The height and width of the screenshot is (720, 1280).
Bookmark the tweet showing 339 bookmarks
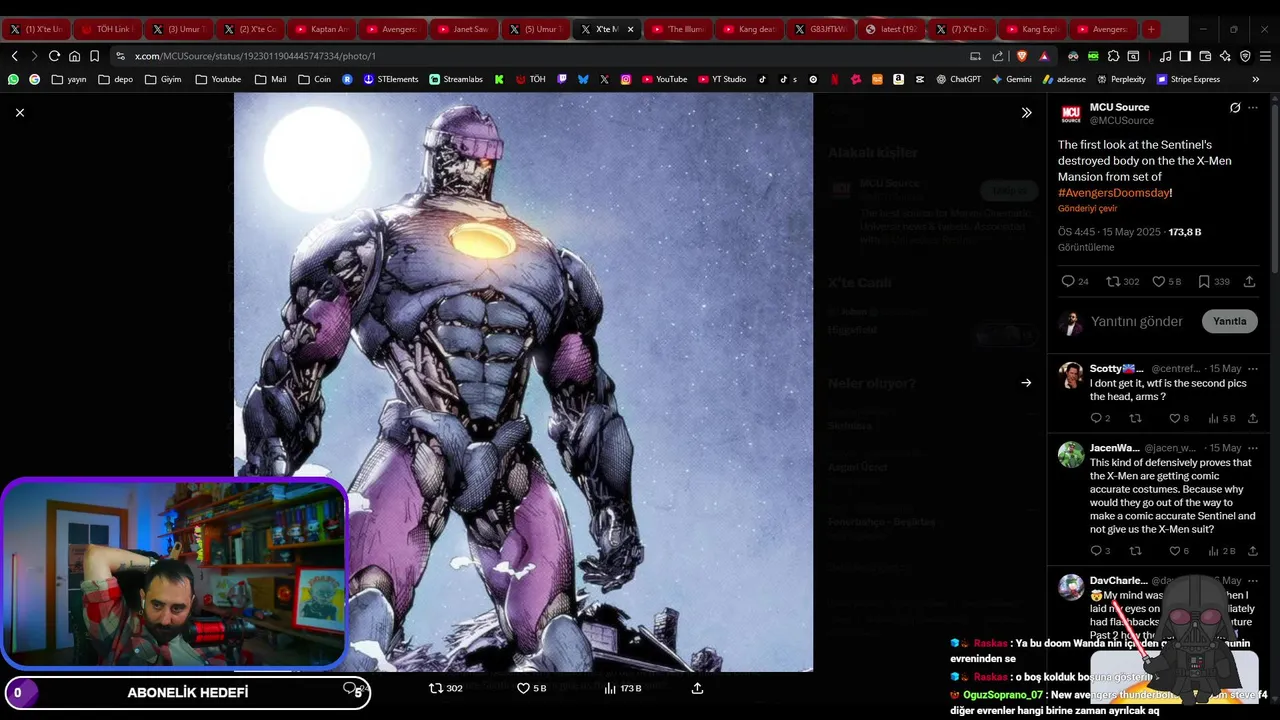coord(1214,282)
